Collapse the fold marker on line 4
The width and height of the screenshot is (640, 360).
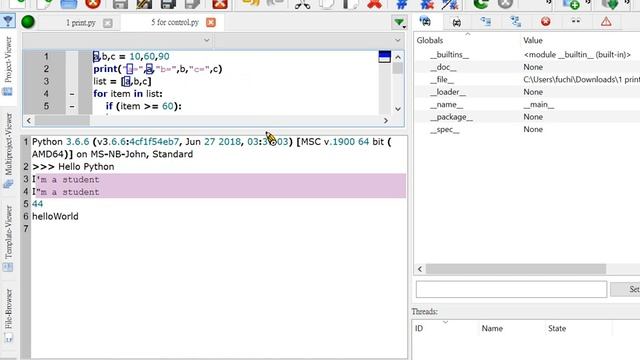tap(72, 94)
